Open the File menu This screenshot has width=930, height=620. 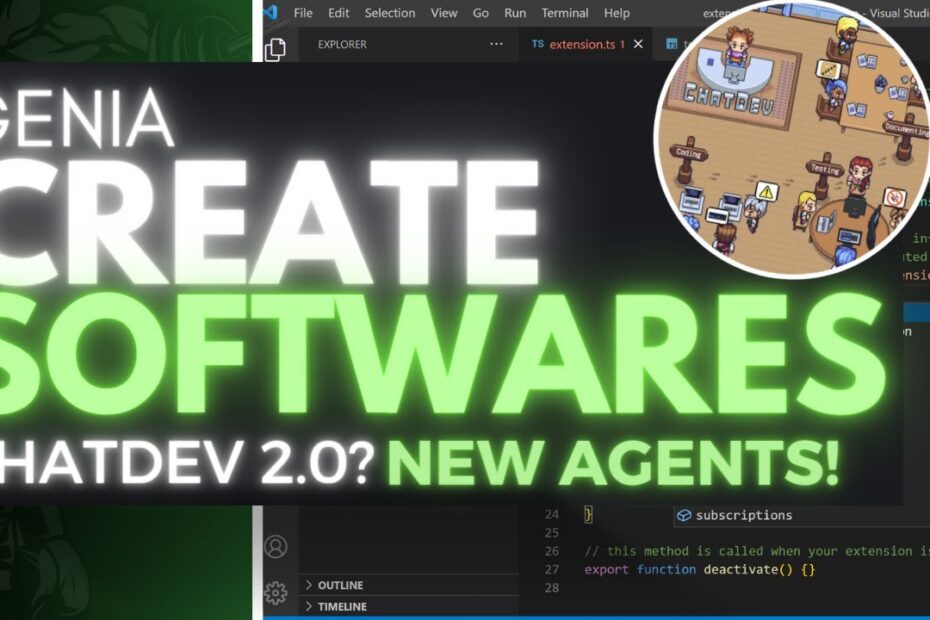click(x=303, y=13)
